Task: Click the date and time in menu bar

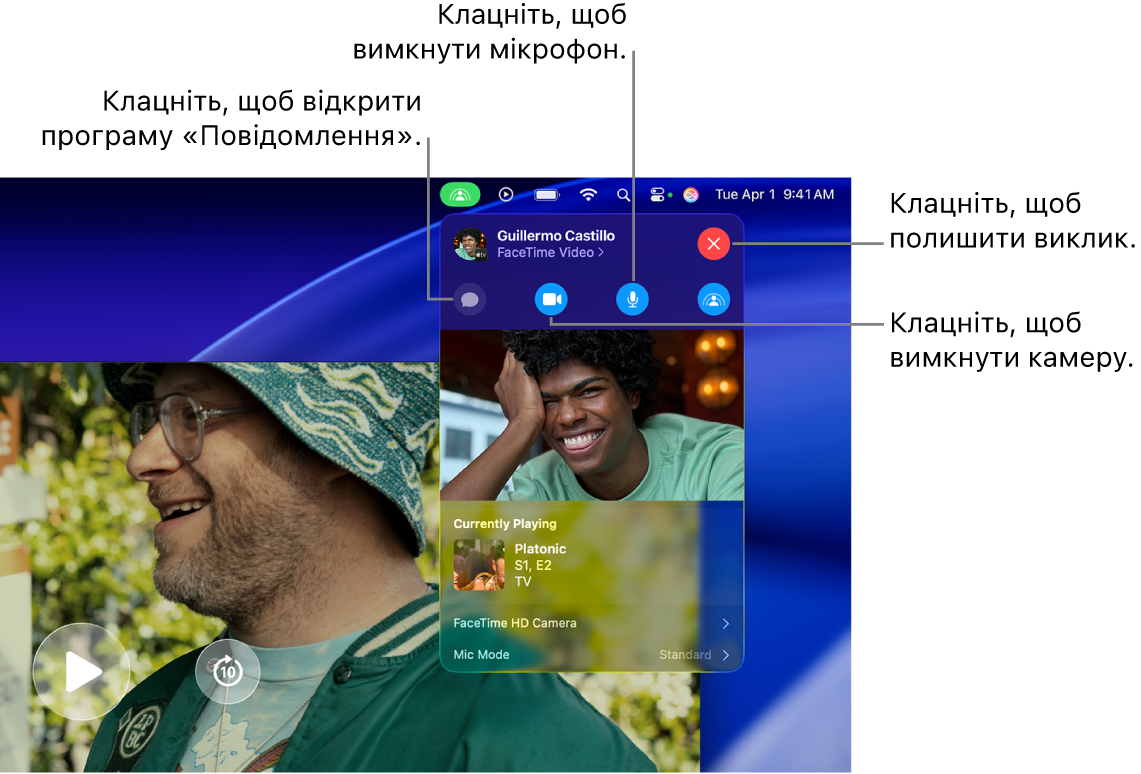Action: coord(774,194)
